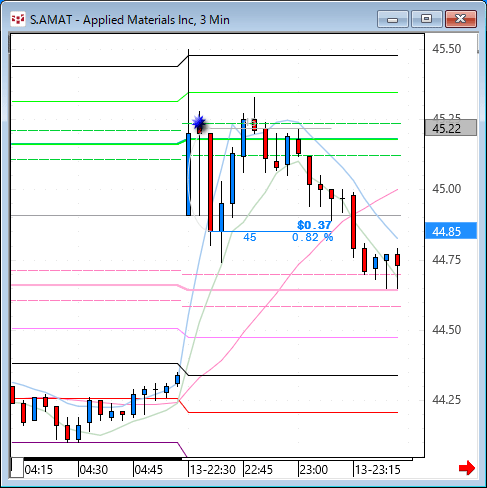
Task: Click the 45.22 current price label
Action: 451,128
